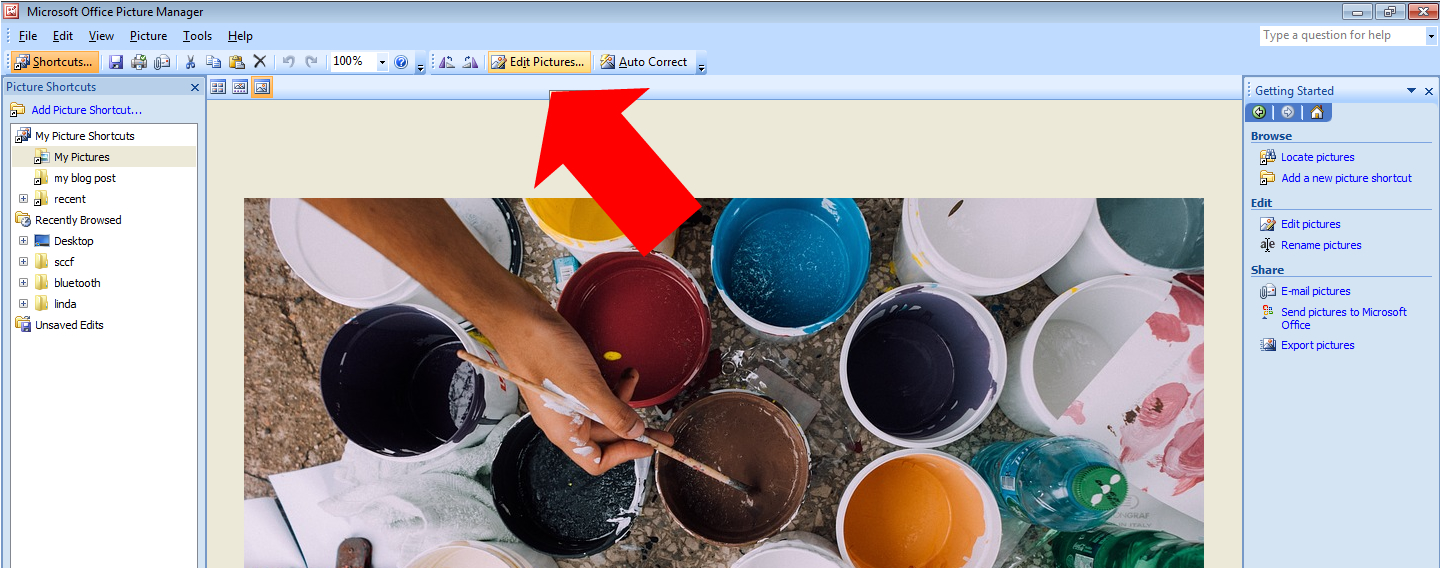1440x568 pixels.
Task: Switch to Filmstrip view
Action: coord(240,87)
